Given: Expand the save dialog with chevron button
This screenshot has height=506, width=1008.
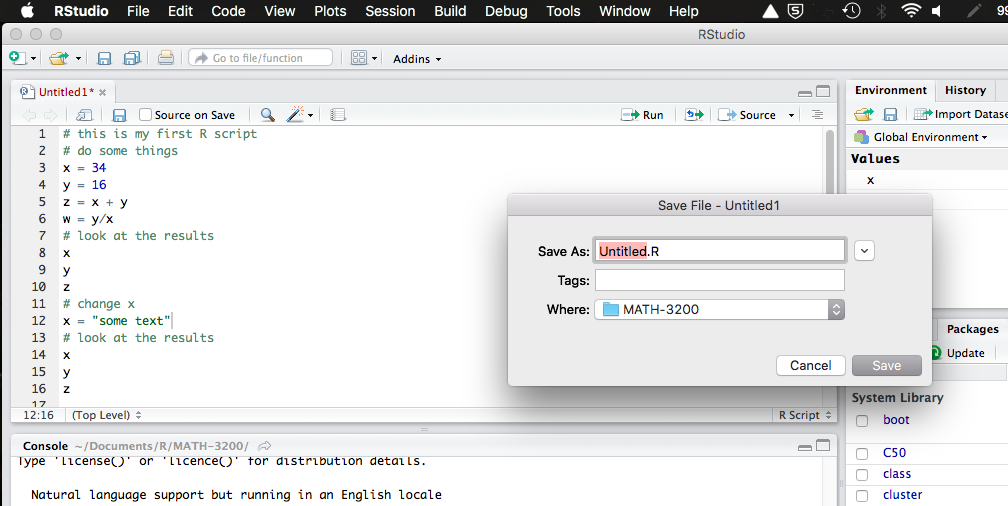Looking at the screenshot, I should point(864,251).
